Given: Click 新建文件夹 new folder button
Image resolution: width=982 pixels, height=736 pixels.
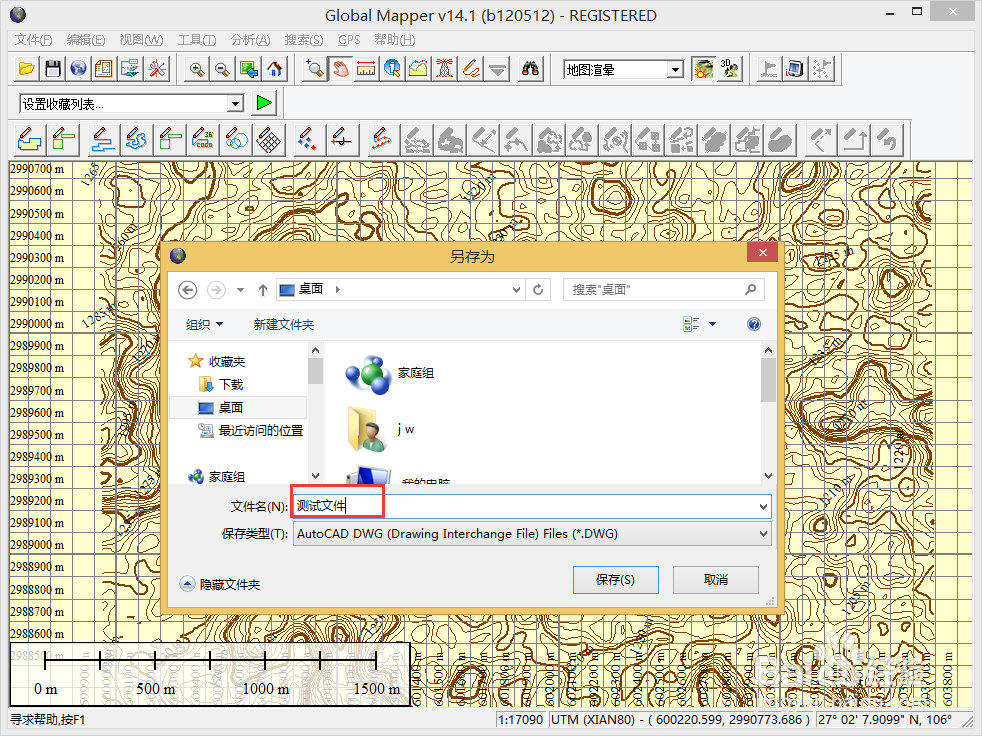Looking at the screenshot, I should [284, 324].
